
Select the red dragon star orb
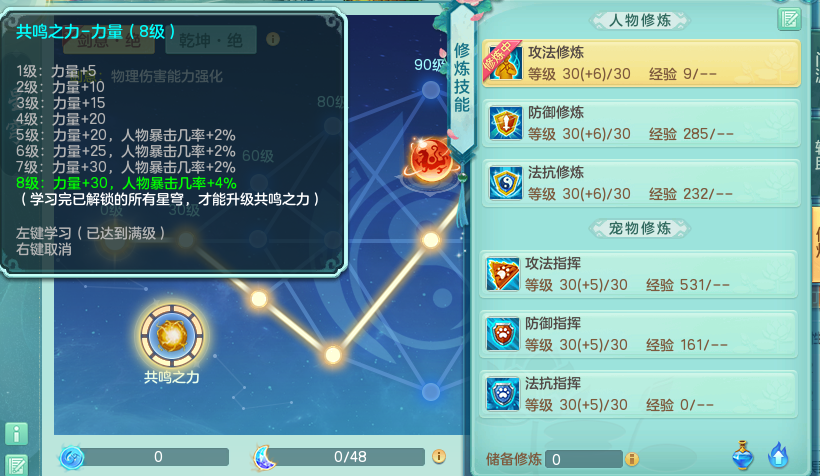click(x=431, y=159)
